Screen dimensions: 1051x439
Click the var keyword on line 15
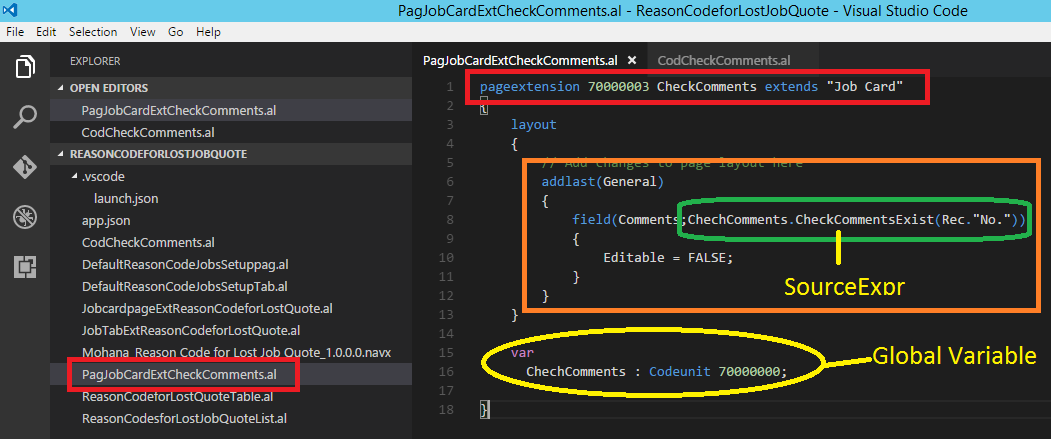[x=522, y=352]
